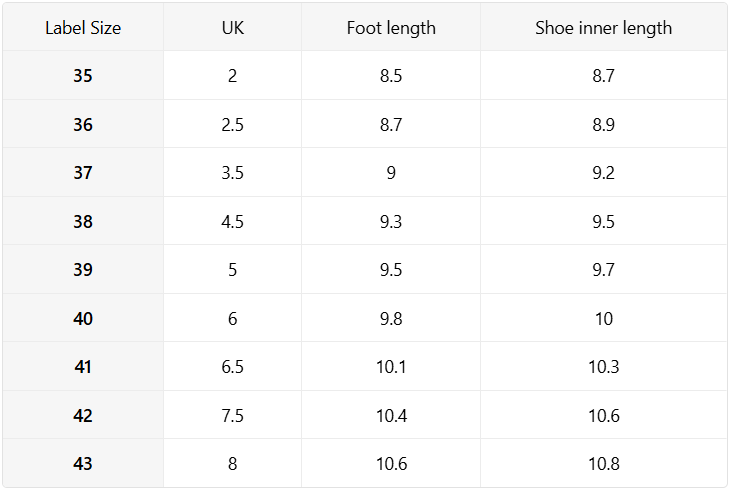
Task: Select foot length value 9.3
Action: 391,221
